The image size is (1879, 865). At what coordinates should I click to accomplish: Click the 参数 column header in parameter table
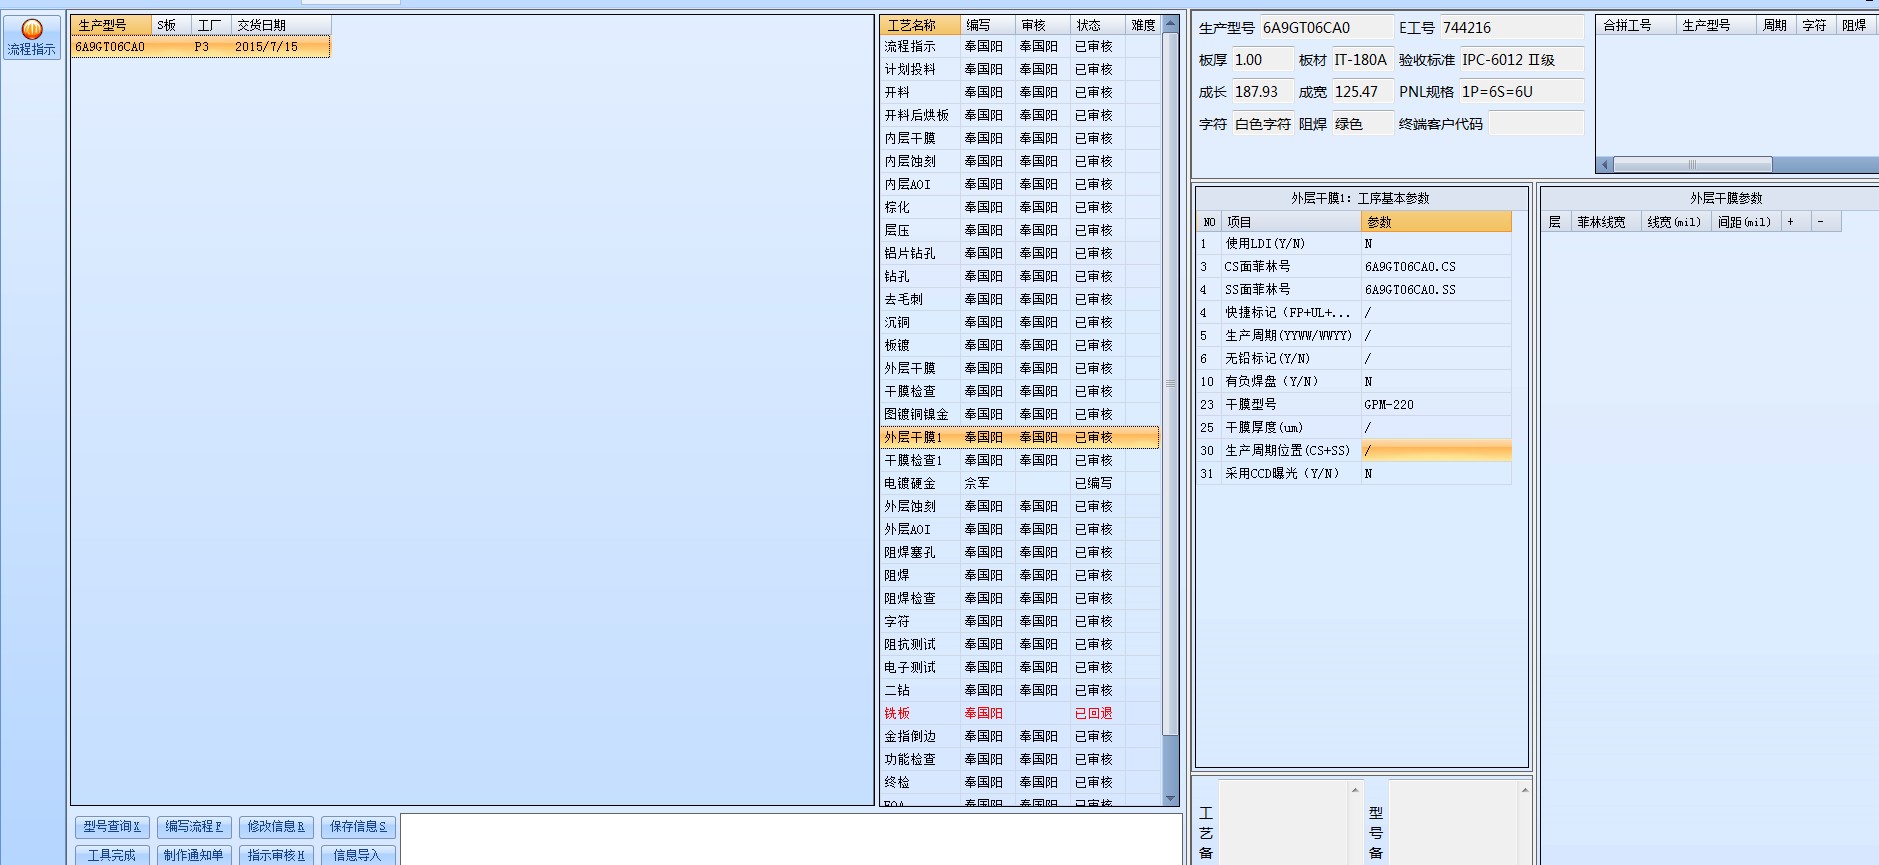(x=1436, y=222)
